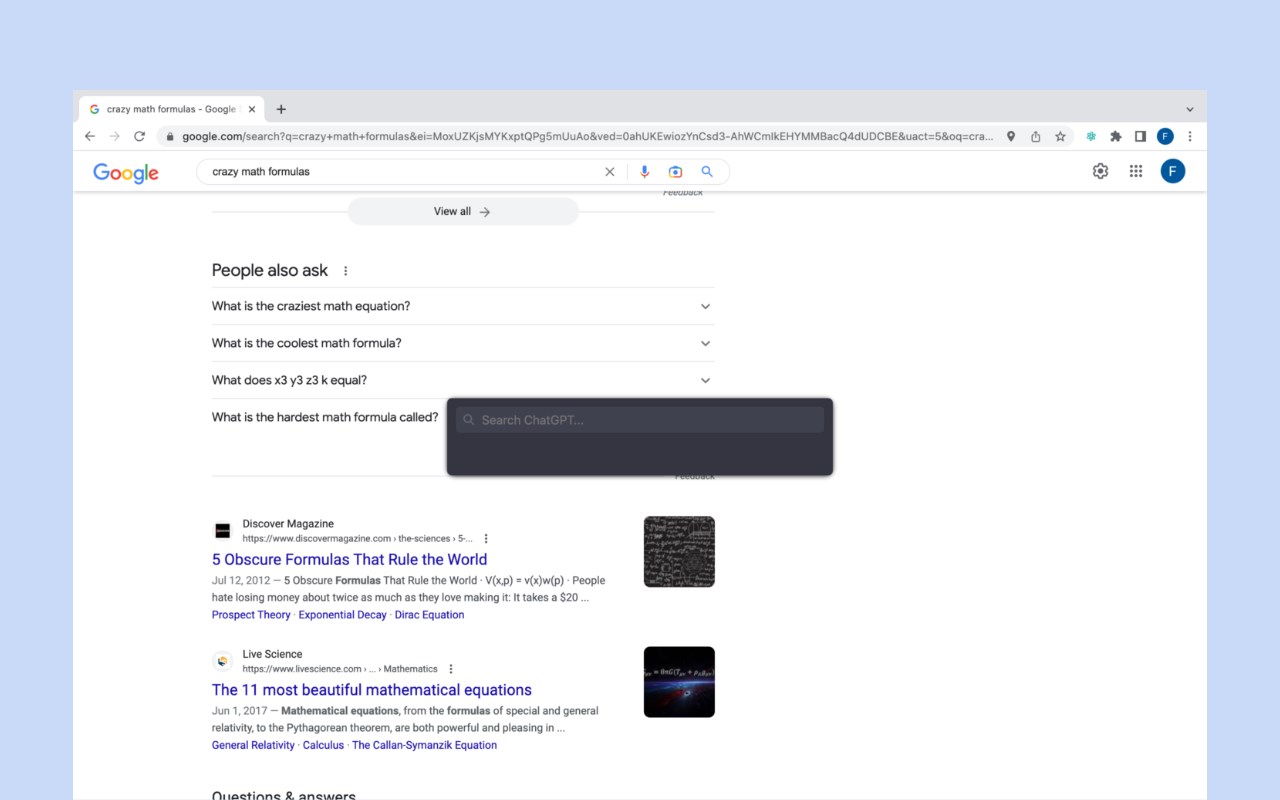Click the Search ChatGPT input field
The width and height of the screenshot is (1280, 800).
[x=640, y=420]
